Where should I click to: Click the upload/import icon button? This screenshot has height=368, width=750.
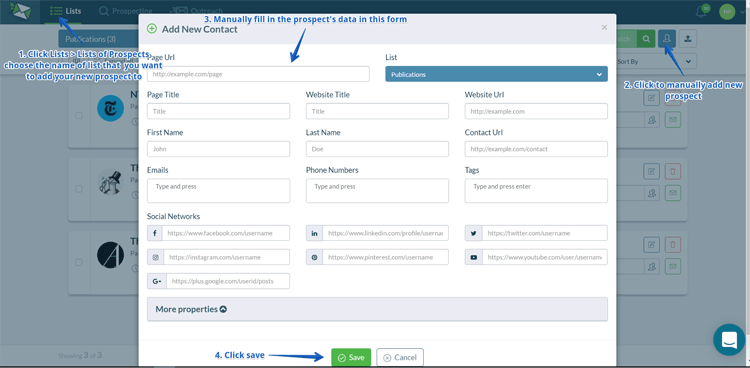tap(687, 39)
